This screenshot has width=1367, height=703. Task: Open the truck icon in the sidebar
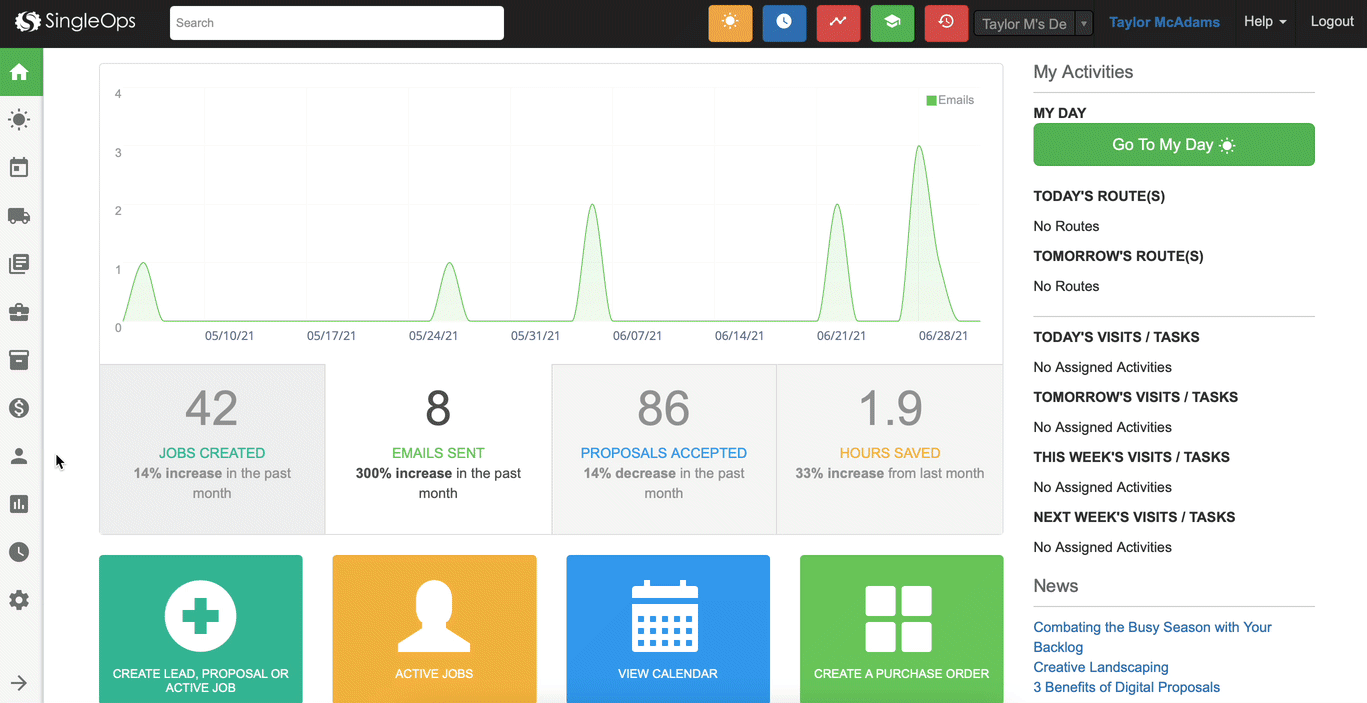click(x=19, y=216)
